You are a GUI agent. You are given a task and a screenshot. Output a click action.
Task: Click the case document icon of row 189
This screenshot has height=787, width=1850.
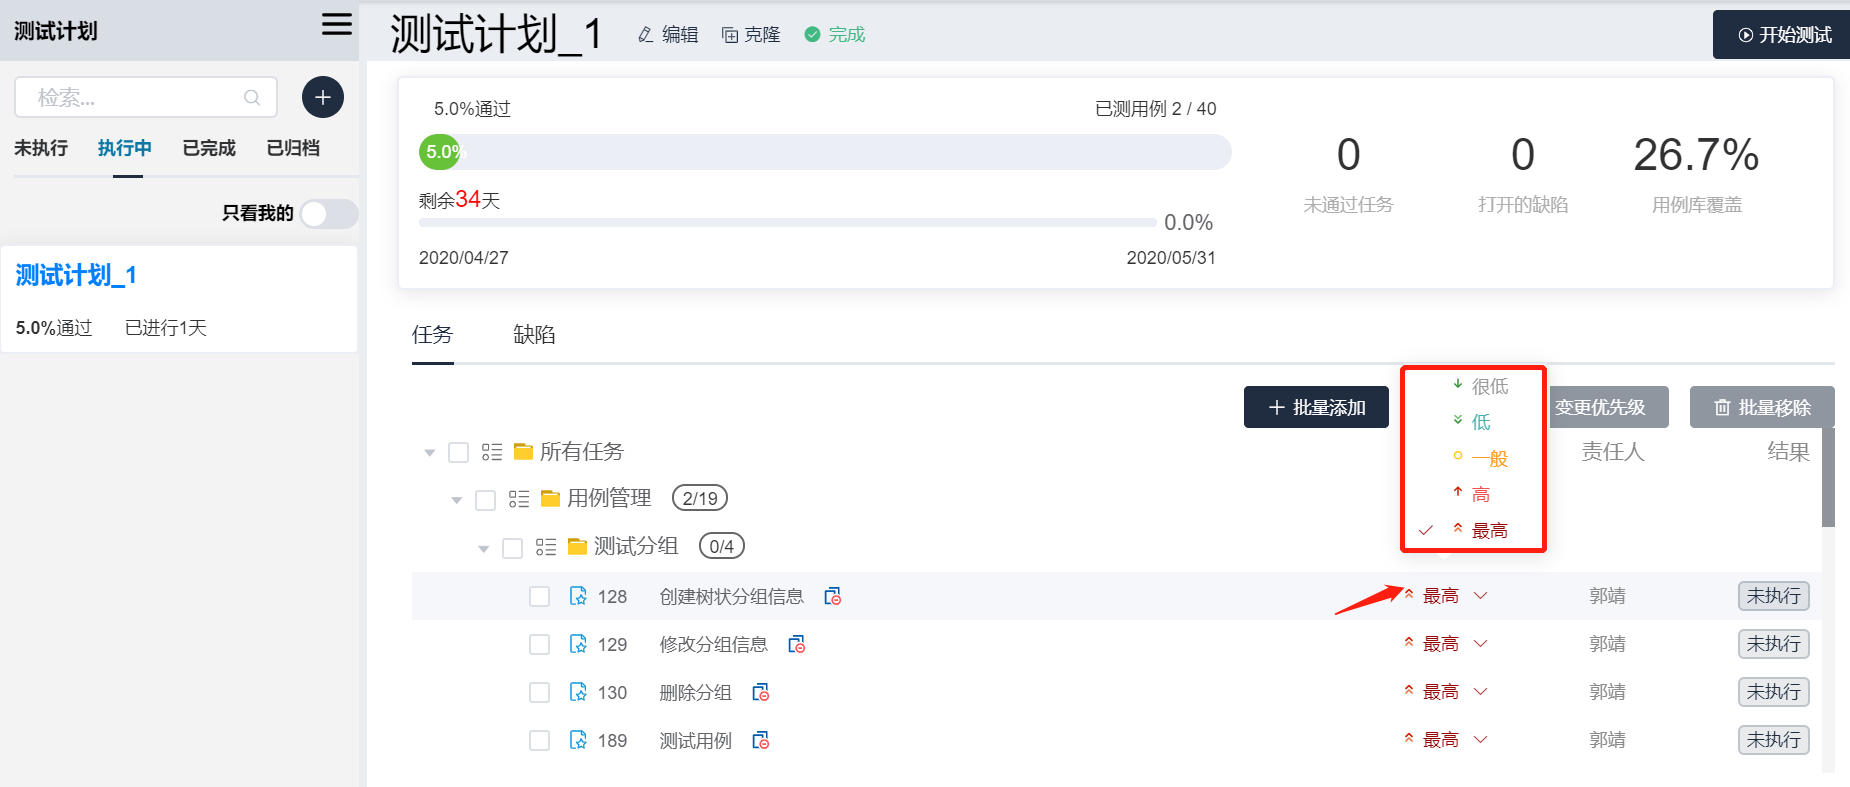[578, 740]
